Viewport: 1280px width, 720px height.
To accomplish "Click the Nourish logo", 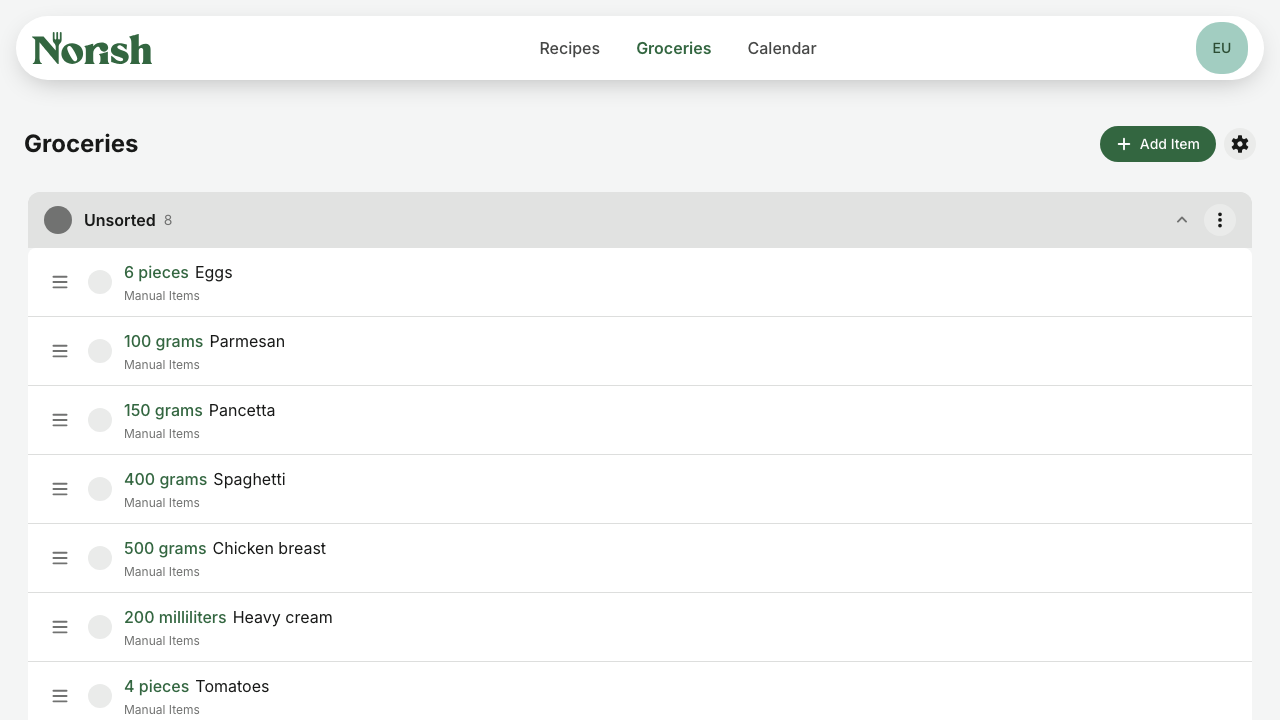I will [92, 48].
